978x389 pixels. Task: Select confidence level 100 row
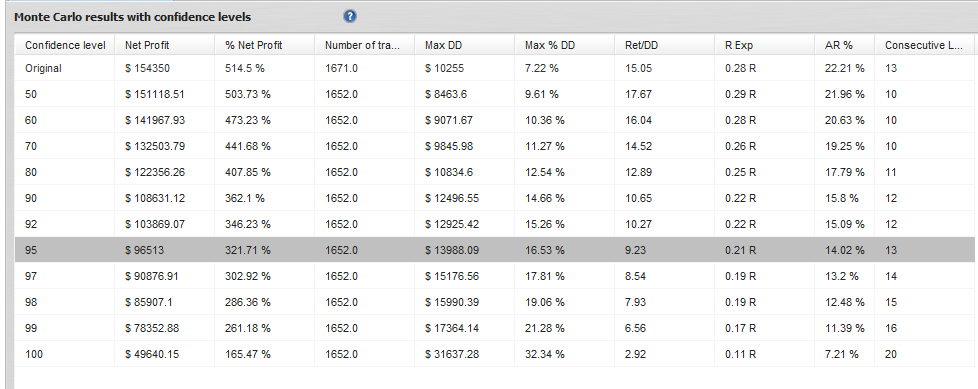495,354
